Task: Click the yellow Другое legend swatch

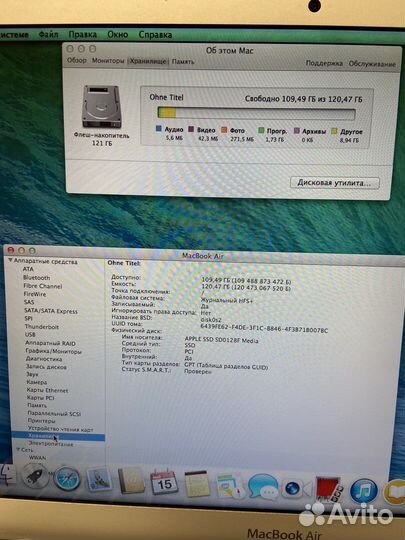Action: tap(334, 131)
